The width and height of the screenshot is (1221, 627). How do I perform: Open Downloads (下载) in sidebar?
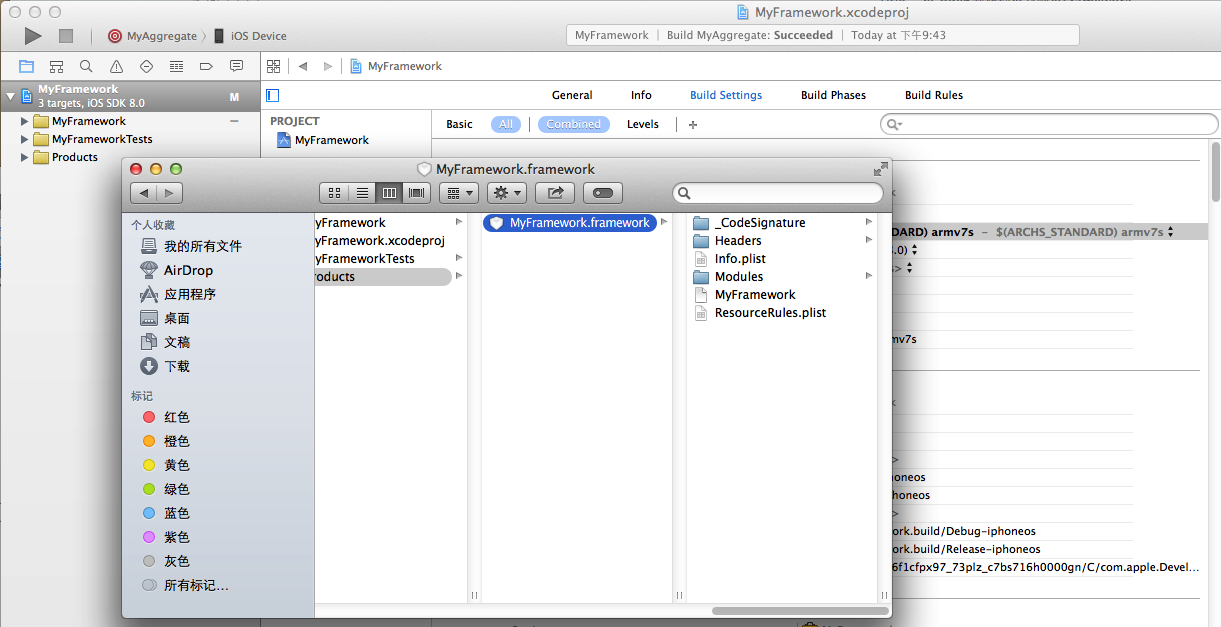click(165, 366)
